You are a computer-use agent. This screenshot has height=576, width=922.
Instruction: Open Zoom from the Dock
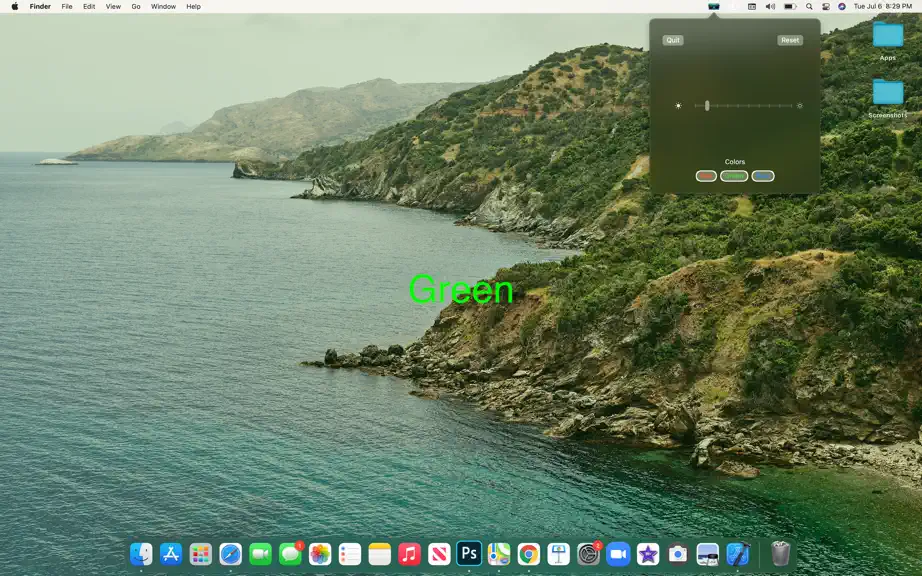618,554
